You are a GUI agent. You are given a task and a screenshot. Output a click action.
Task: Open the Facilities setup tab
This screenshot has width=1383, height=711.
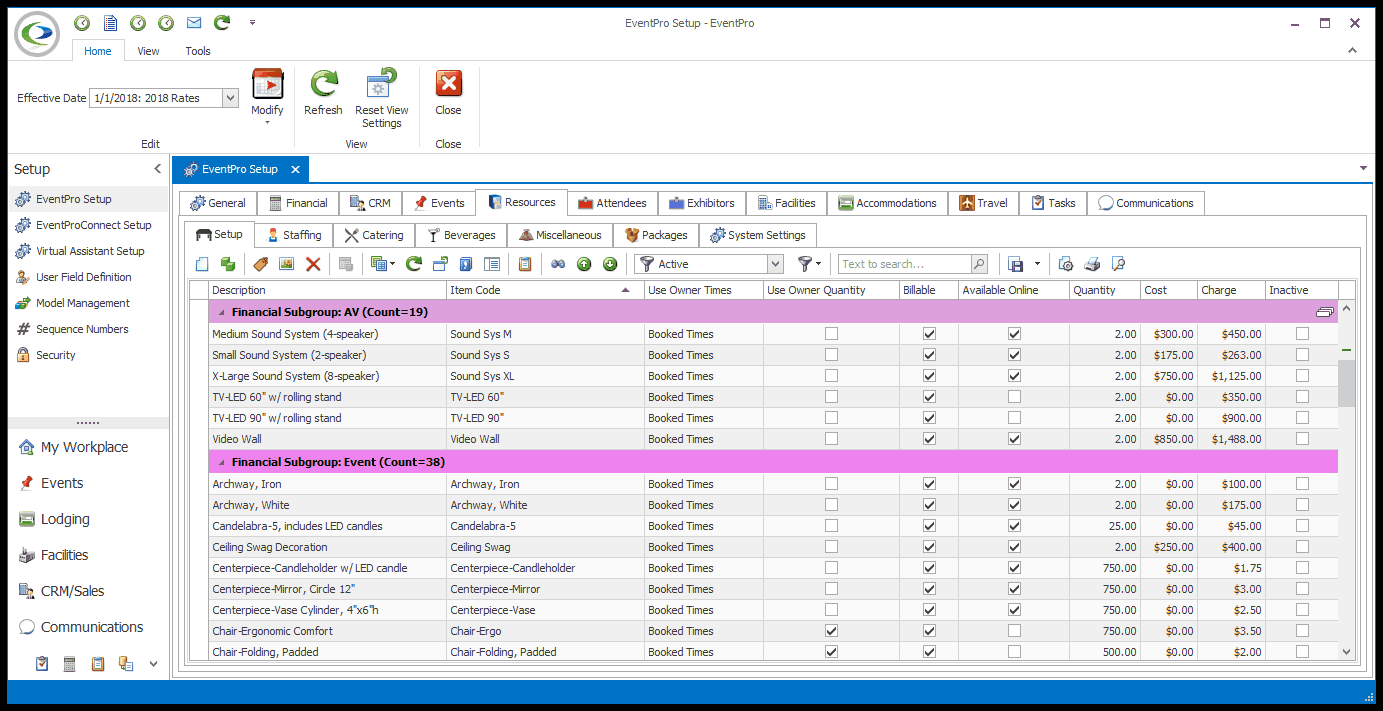[x=786, y=203]
